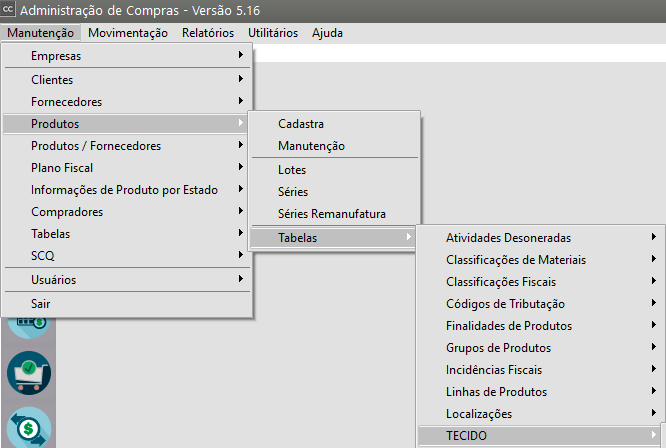Click the shopping cart checkmark sidebar icon
This screenshot has width=666, height=448.
pyautogui.click(x=28, y=374)
